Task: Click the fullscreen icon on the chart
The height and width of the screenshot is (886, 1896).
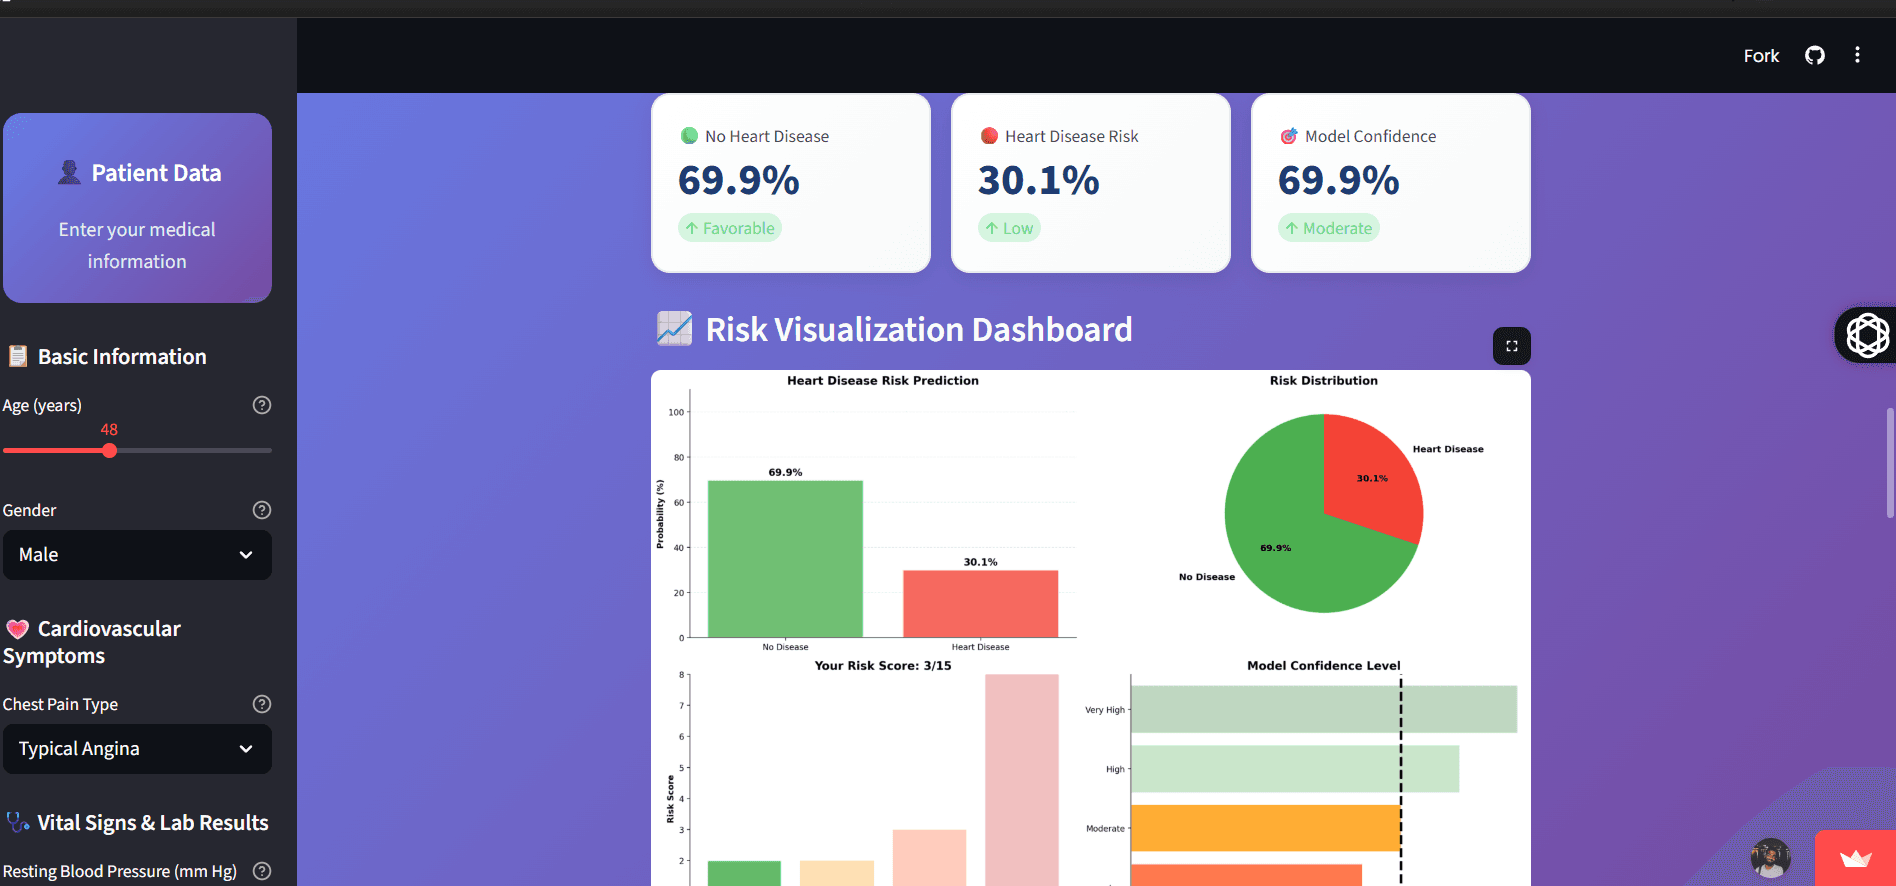Action: 1511,346
